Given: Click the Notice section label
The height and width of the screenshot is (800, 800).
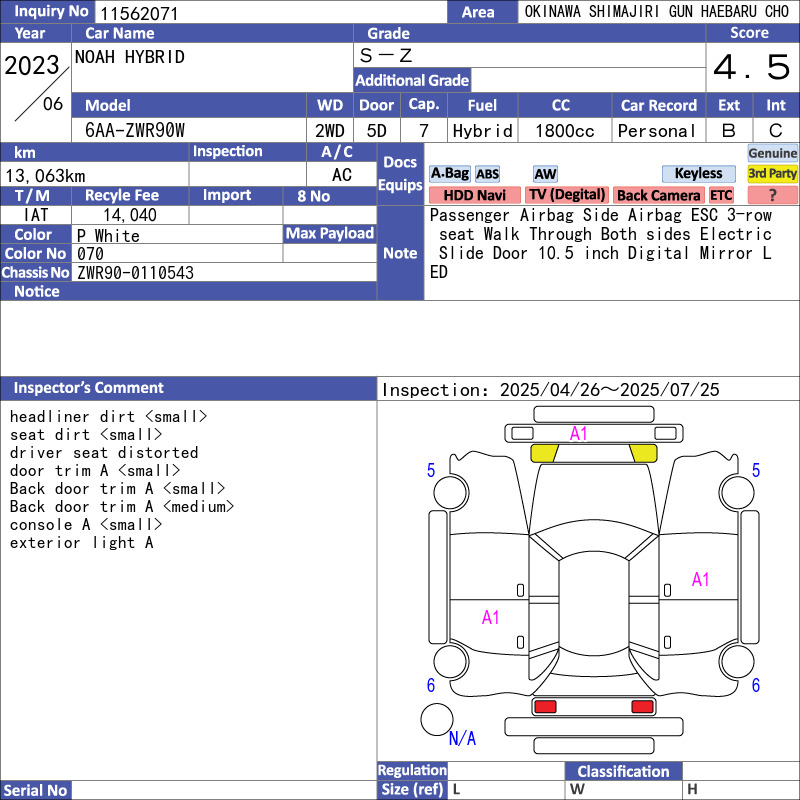Looking at the screenshot, I should 37,292.
